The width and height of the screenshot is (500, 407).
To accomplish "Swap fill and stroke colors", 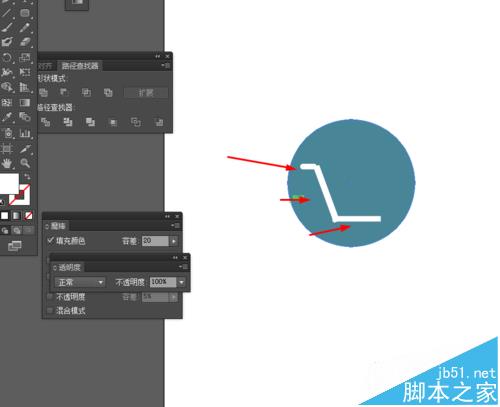I will click(27, 176).
